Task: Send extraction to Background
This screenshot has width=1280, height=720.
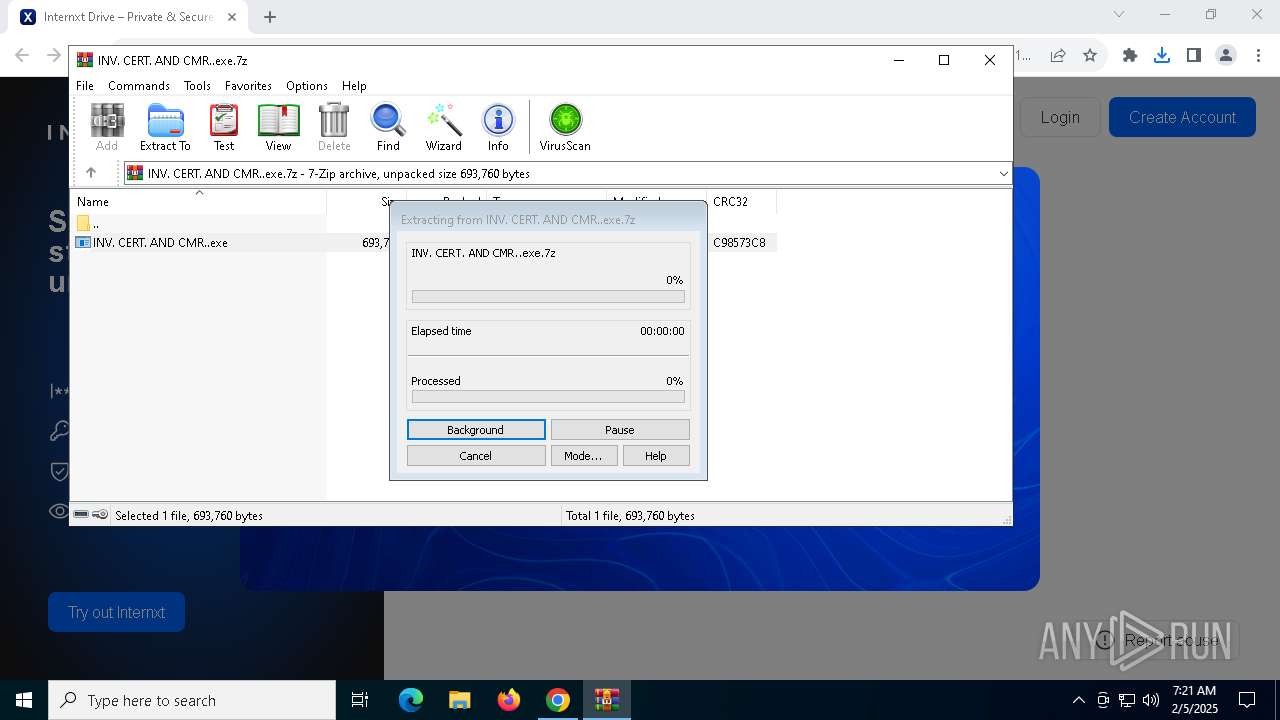Action: pyautogui.click(x=476, y=430)
